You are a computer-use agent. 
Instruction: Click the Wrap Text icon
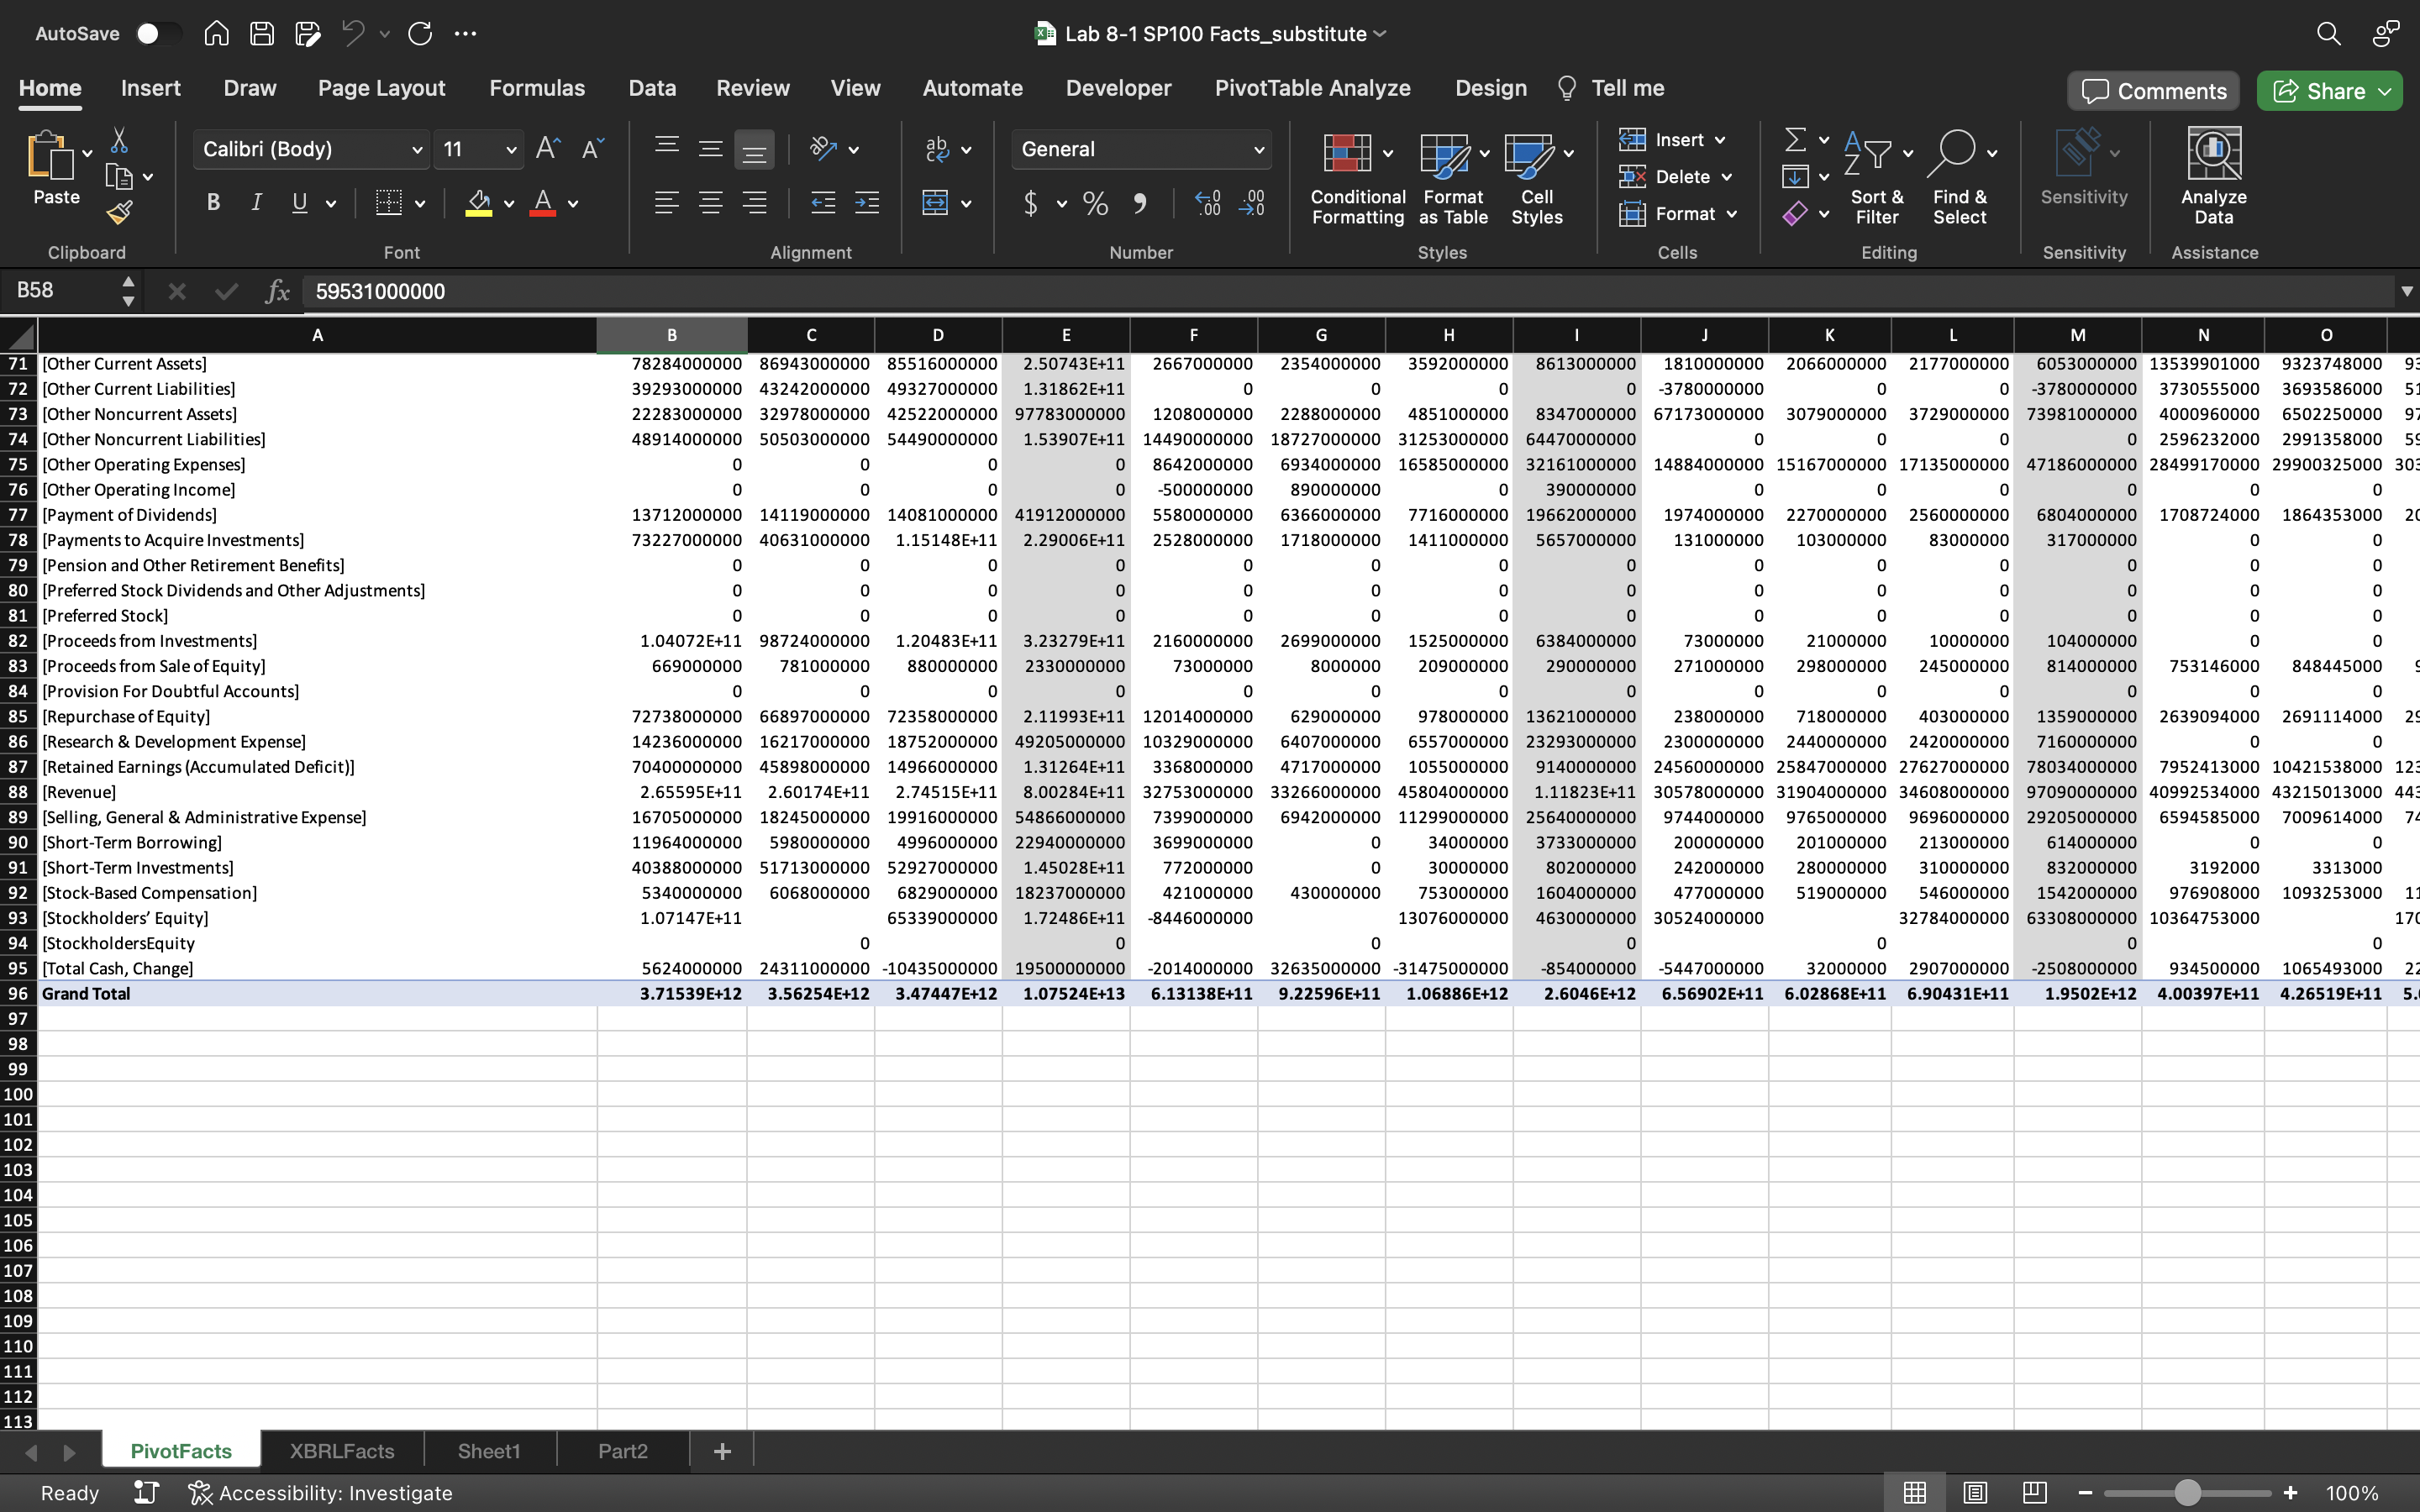click(x=937, y=149)
